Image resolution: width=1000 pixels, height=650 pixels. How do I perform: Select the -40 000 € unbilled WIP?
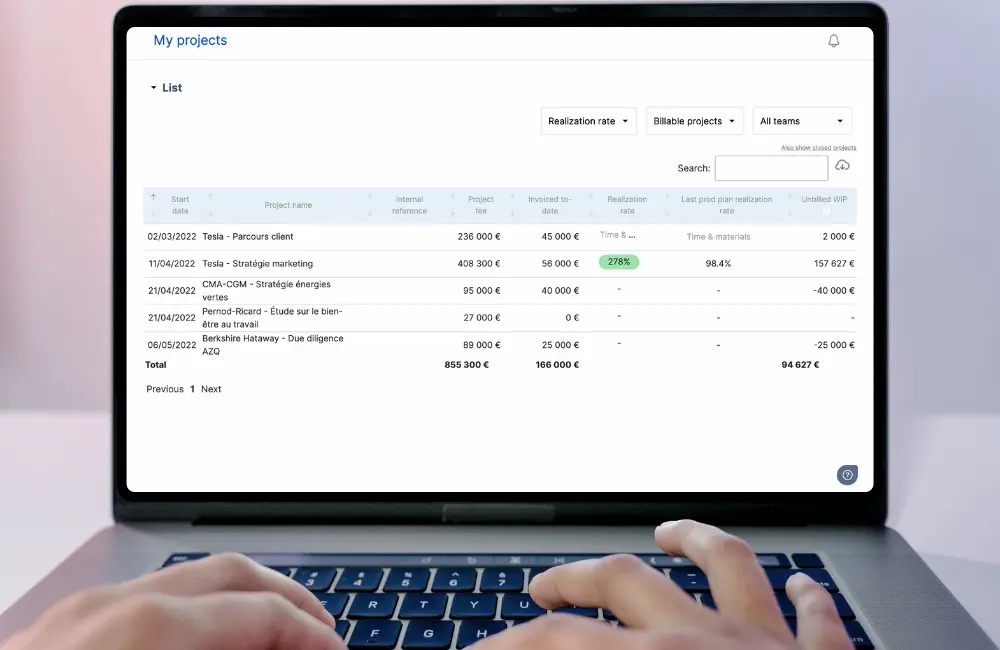pos(834,290)
